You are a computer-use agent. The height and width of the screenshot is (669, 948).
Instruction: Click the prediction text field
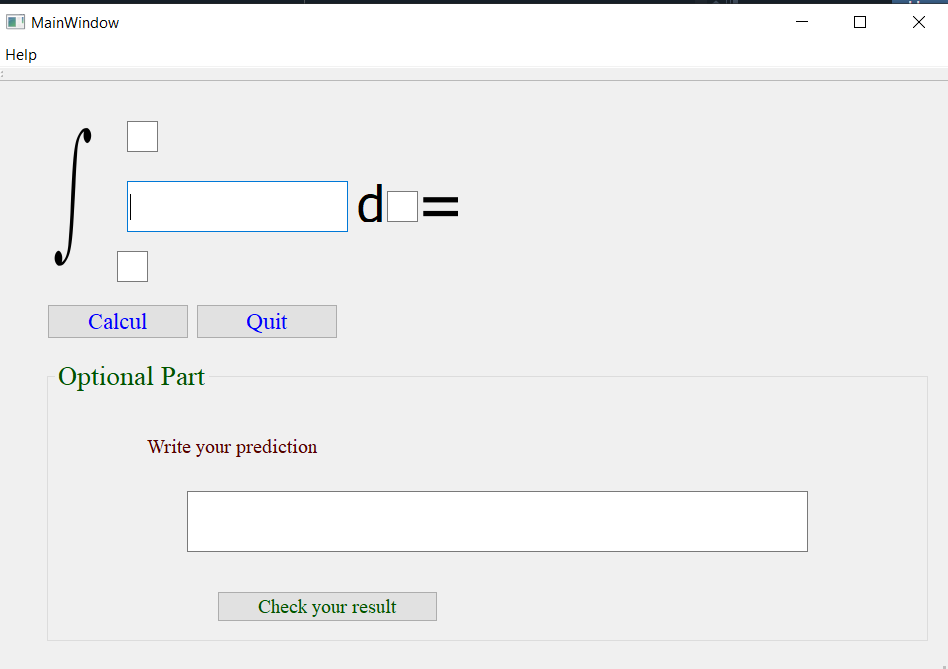pyautogui.click(x=498, y=522)
